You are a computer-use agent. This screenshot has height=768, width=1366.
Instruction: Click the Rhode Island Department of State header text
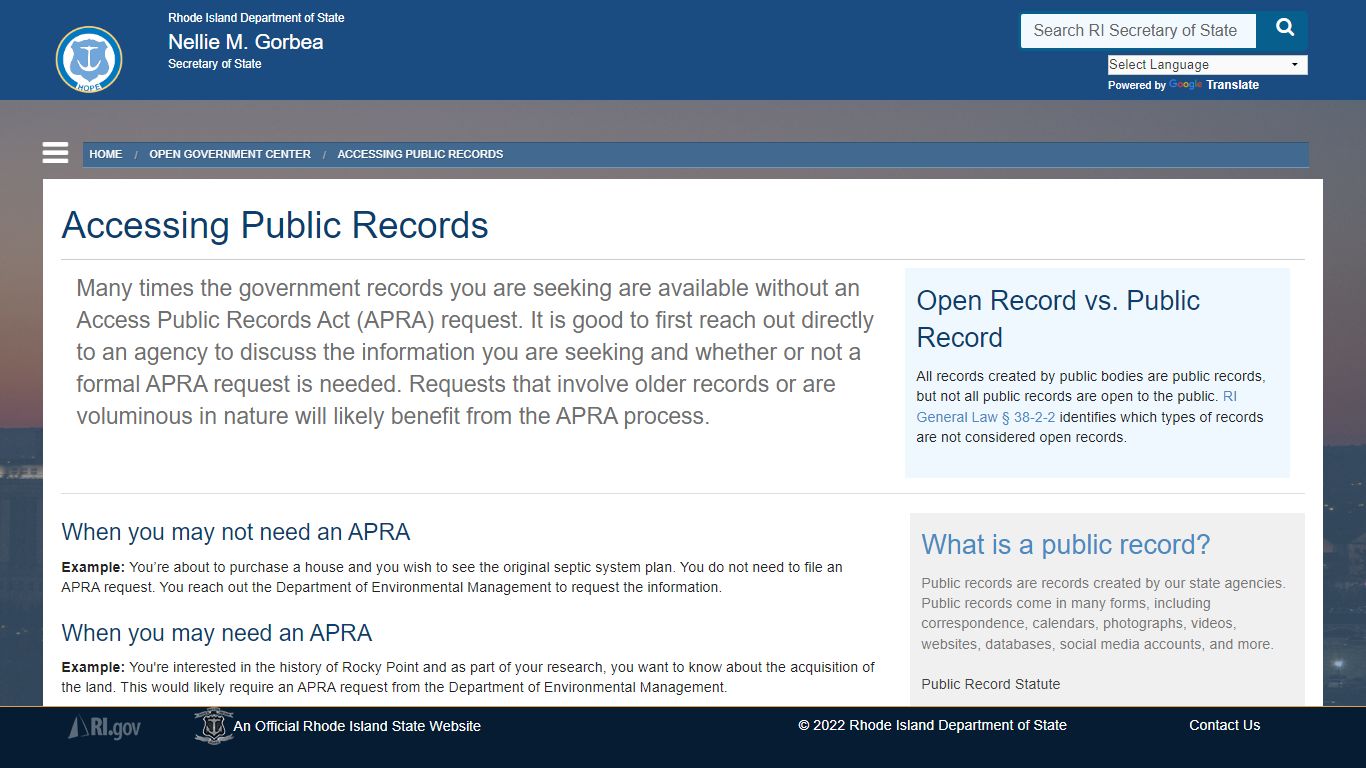click(256, 18)
